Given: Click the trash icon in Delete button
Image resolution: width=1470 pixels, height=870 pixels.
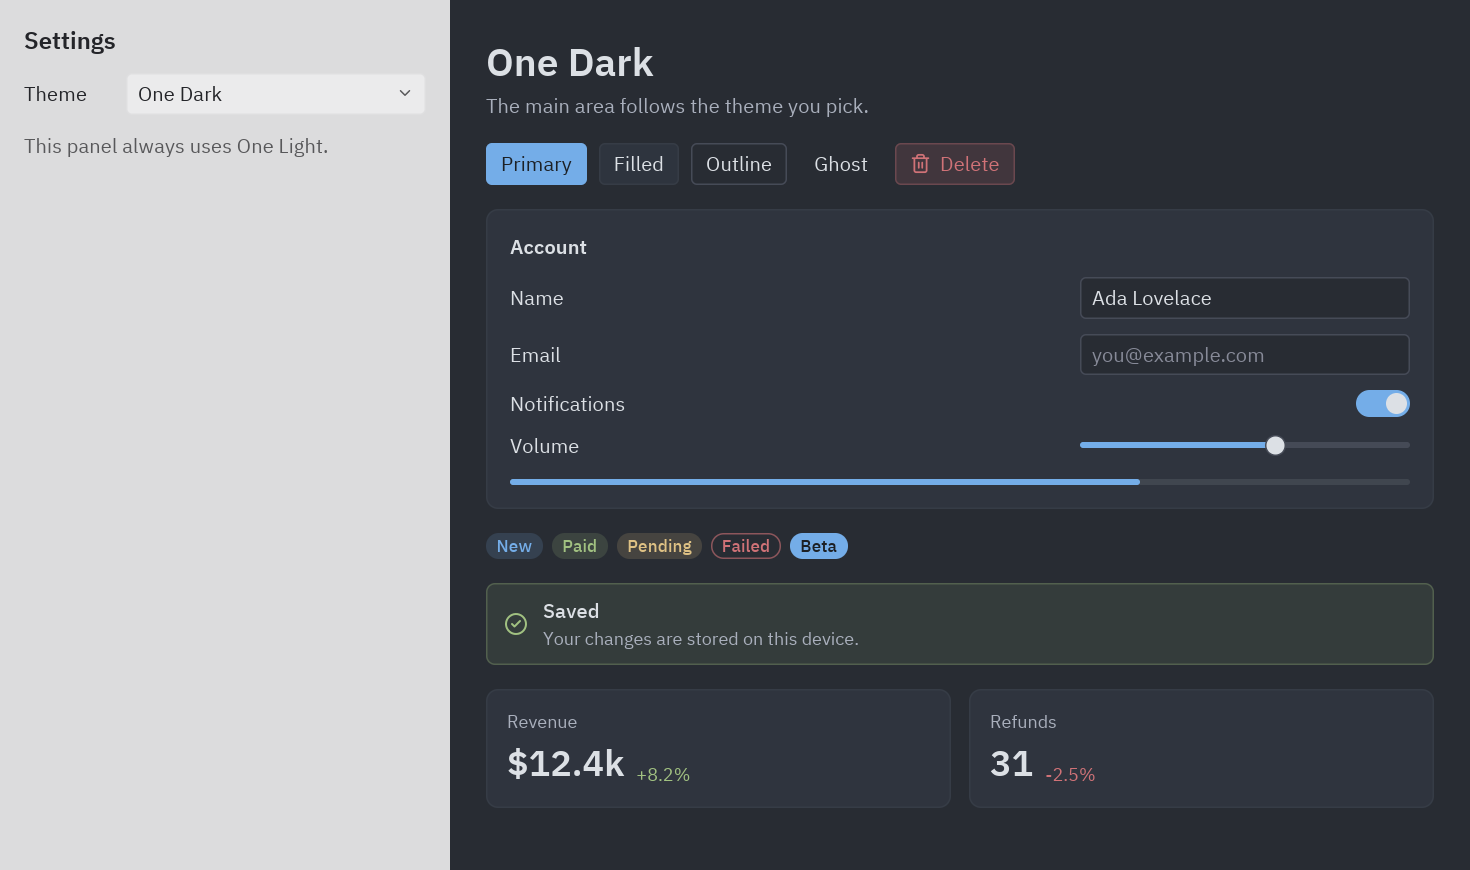Looking at the screenshot, I should coord(920,164).
